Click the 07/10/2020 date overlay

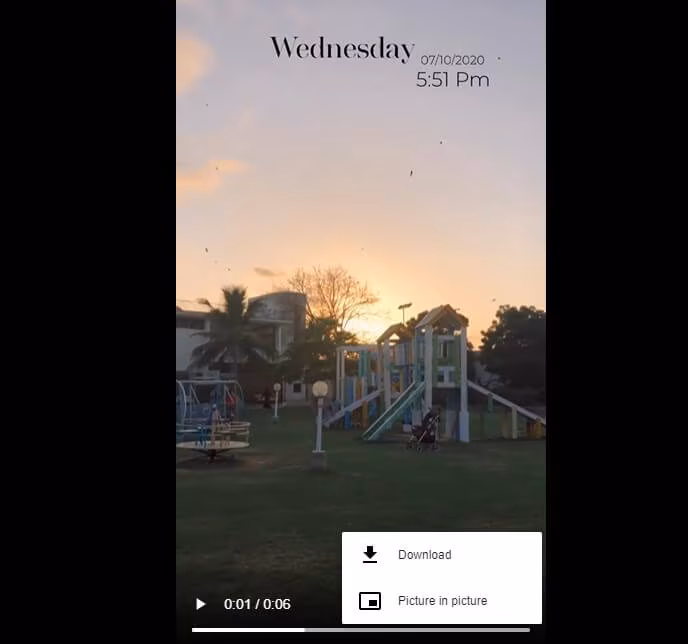pos(452,60)
